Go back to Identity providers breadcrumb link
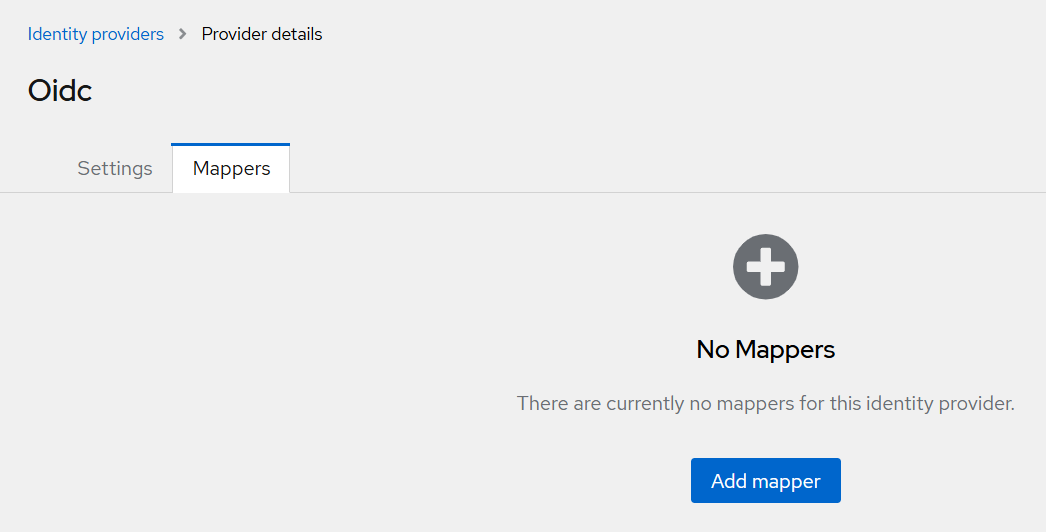Image resolution: width=1046 pixels, height=532 pixels. pyautogui.click(x=96, y=34)
